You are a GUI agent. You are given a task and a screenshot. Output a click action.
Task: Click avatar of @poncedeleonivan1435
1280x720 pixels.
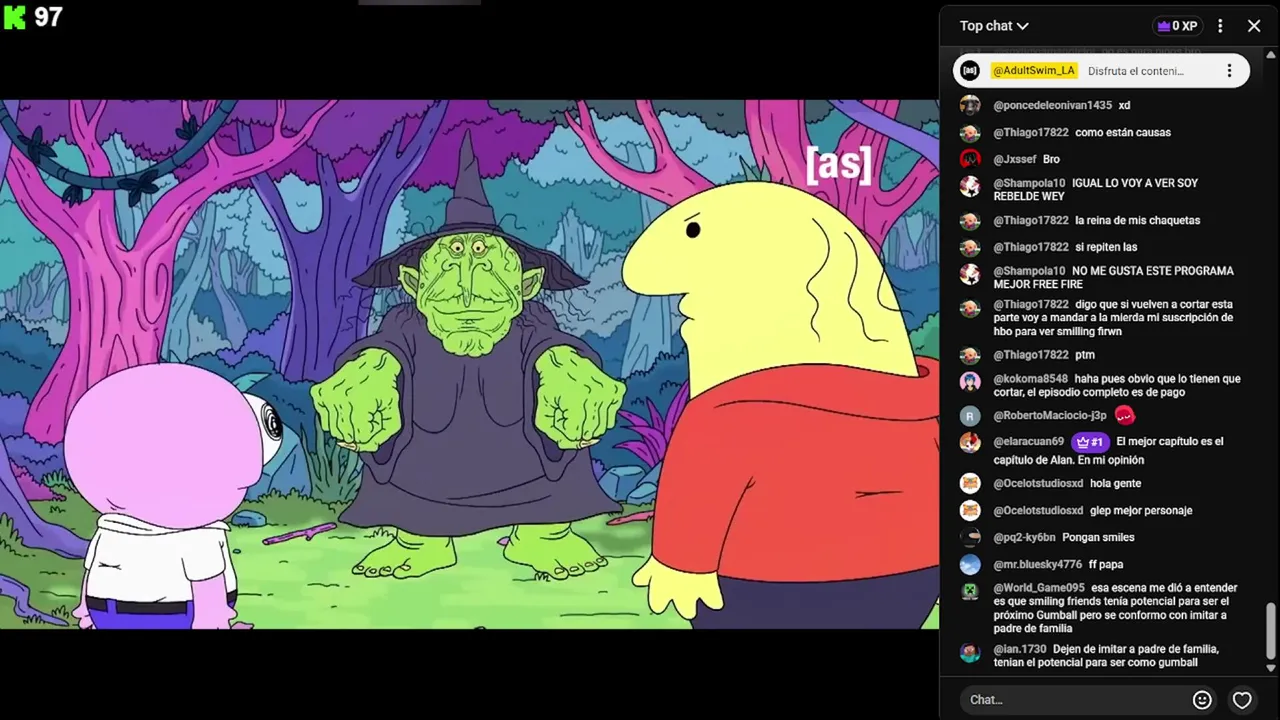970,105
